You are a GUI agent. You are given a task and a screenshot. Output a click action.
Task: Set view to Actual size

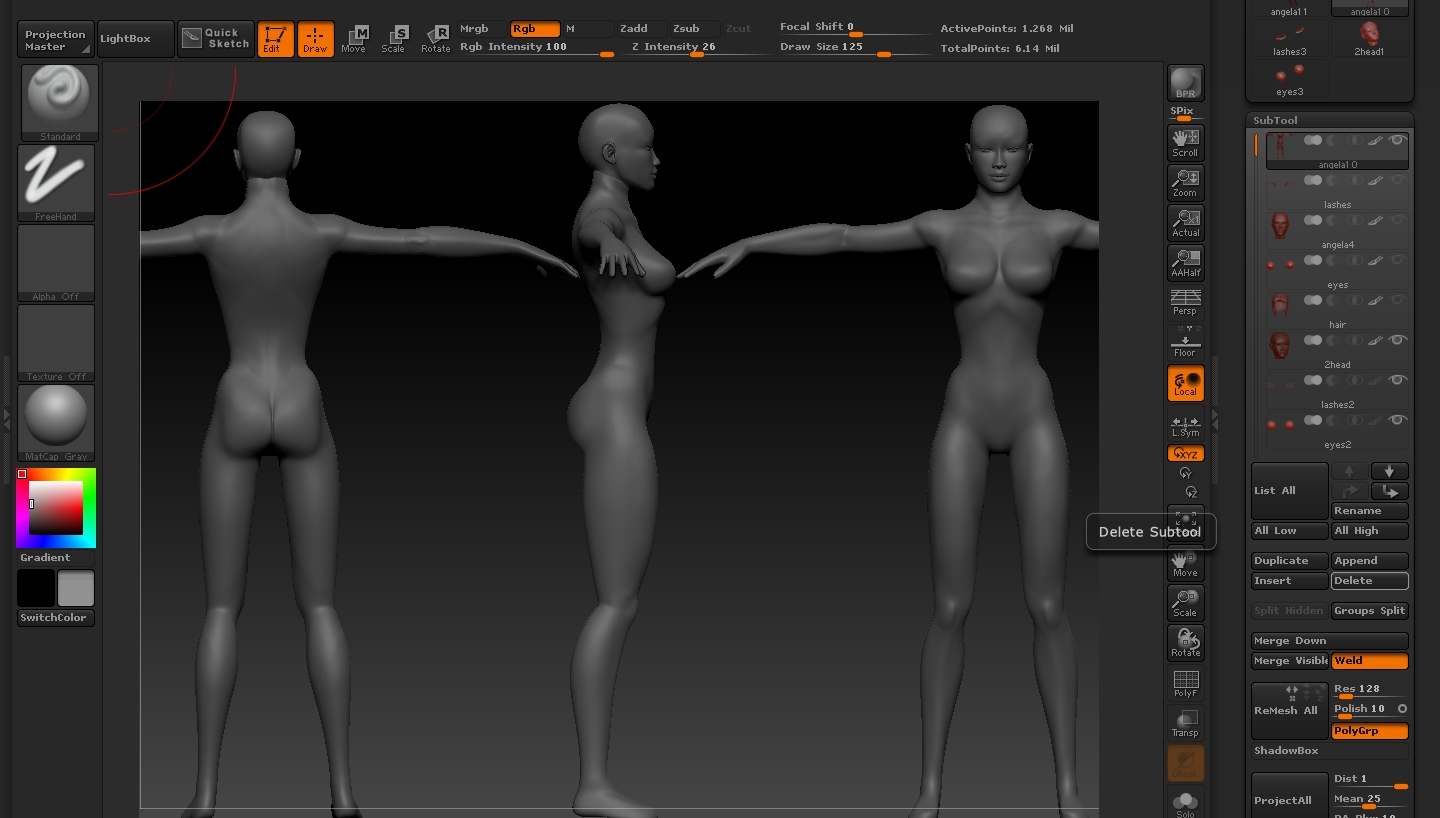pos(1185,223)
